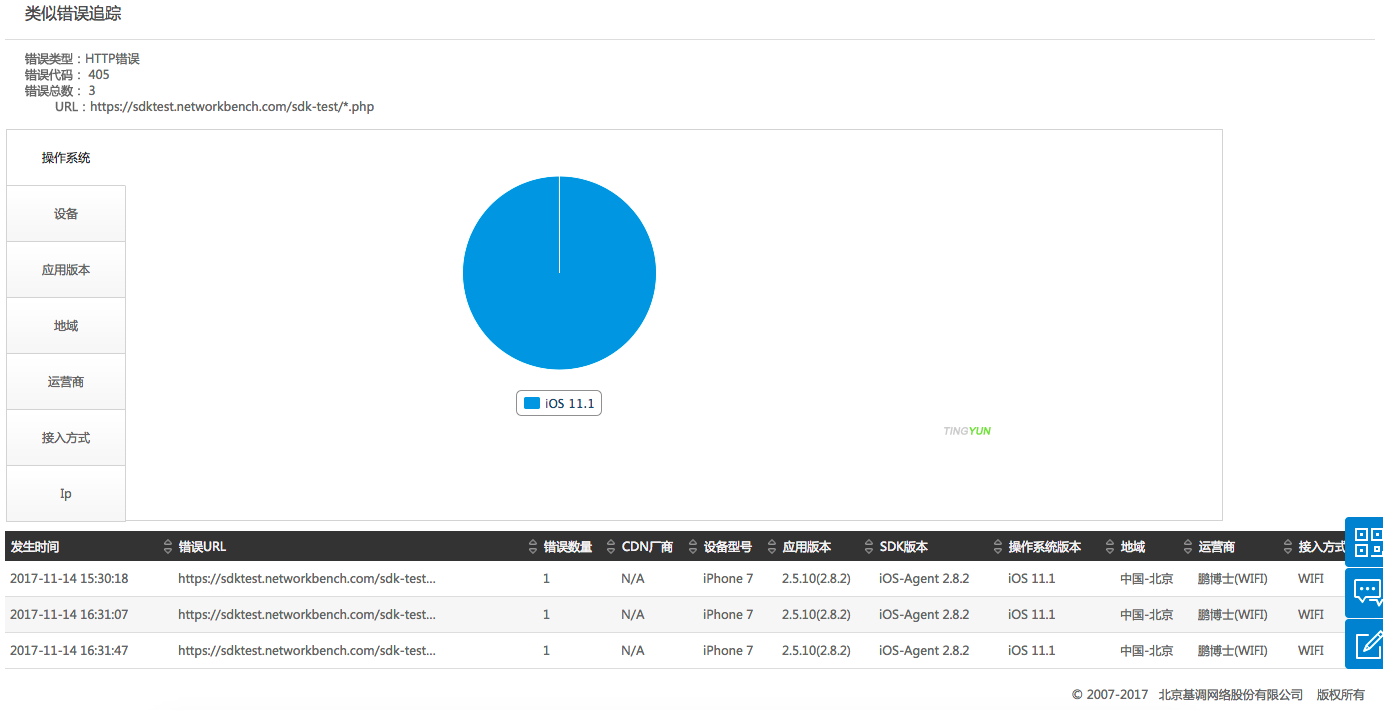Switch to the 设备 tab
This screenshot has height=710, width=1383.
66,214
